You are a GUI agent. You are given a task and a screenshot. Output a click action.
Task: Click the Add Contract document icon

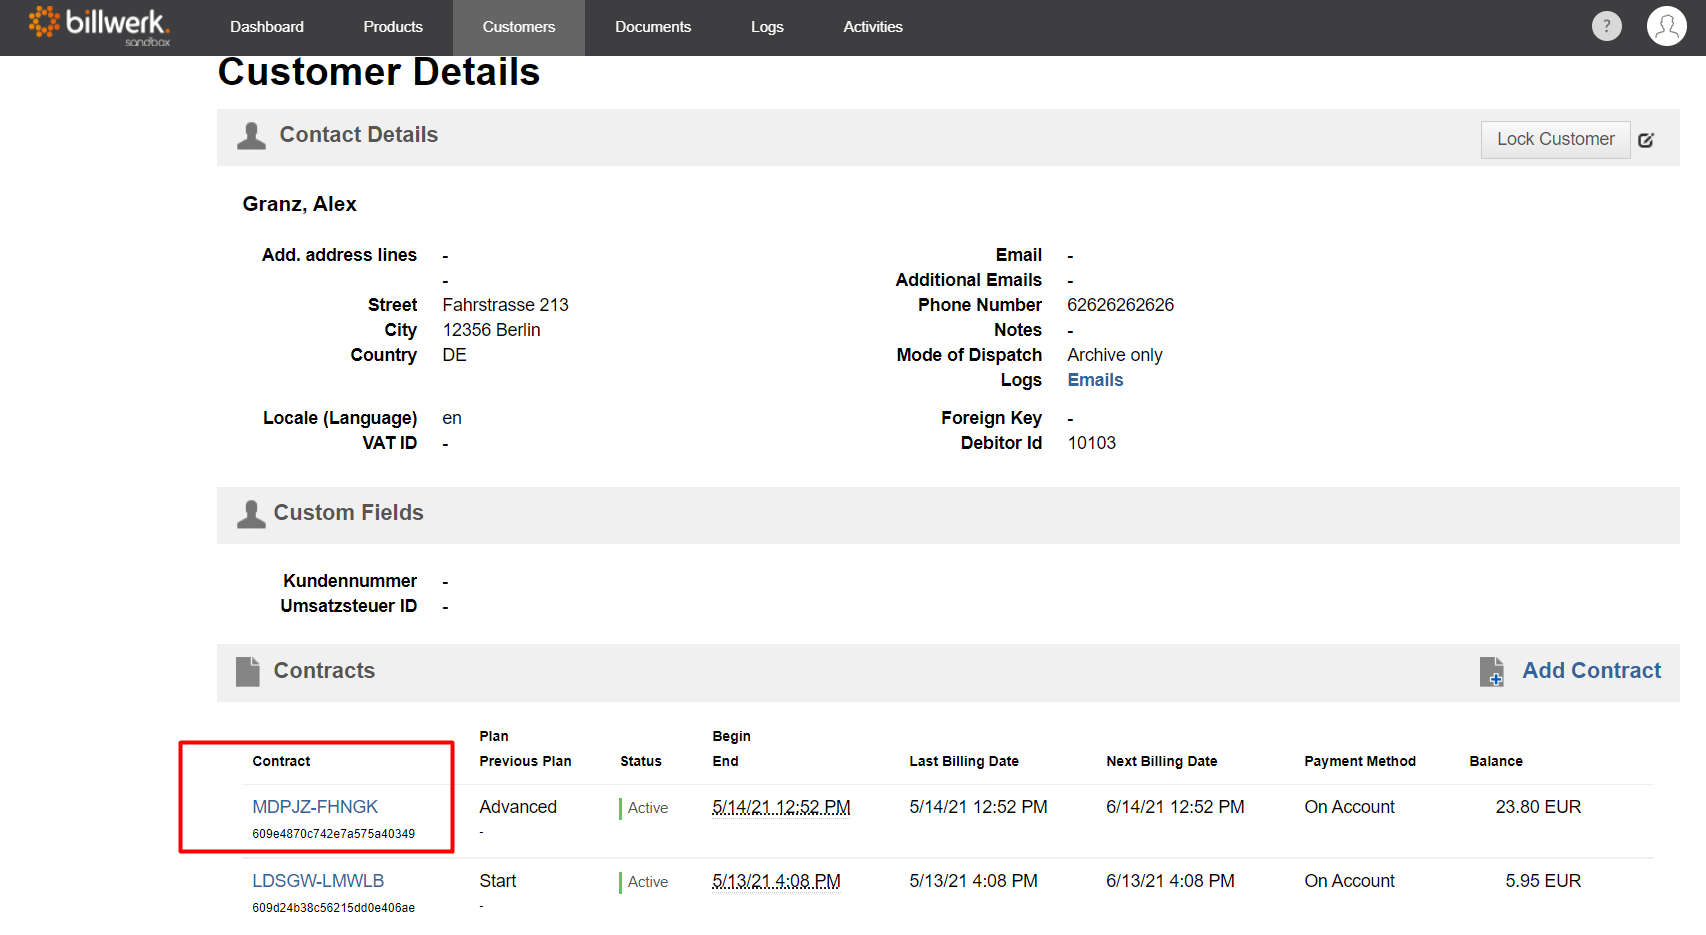point(1492,671)
